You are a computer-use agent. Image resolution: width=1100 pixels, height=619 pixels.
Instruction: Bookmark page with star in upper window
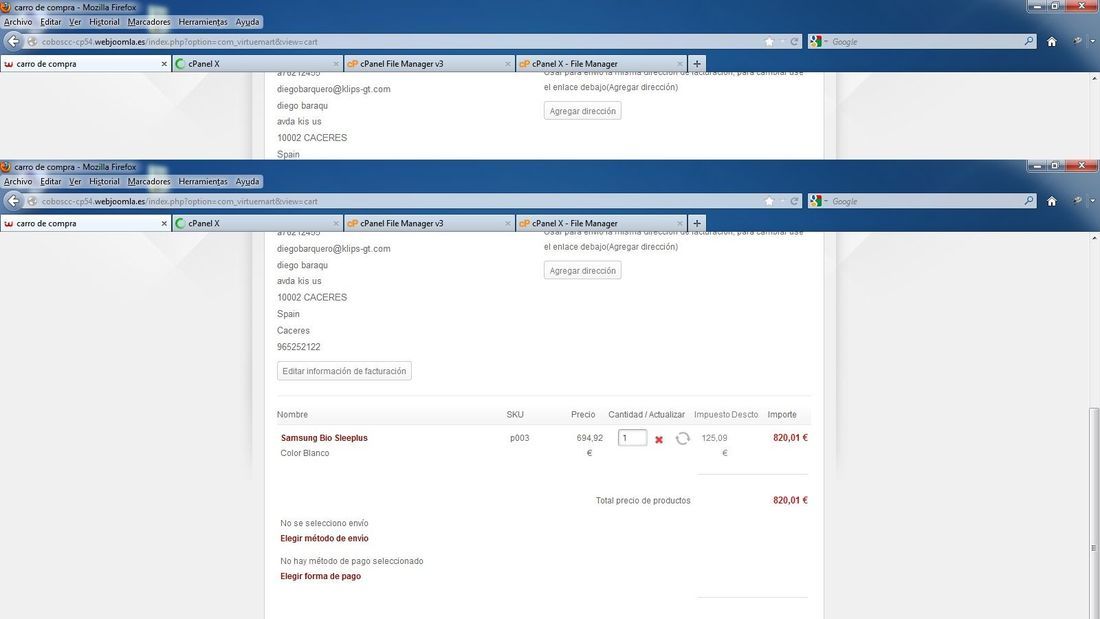click(769, 41)
